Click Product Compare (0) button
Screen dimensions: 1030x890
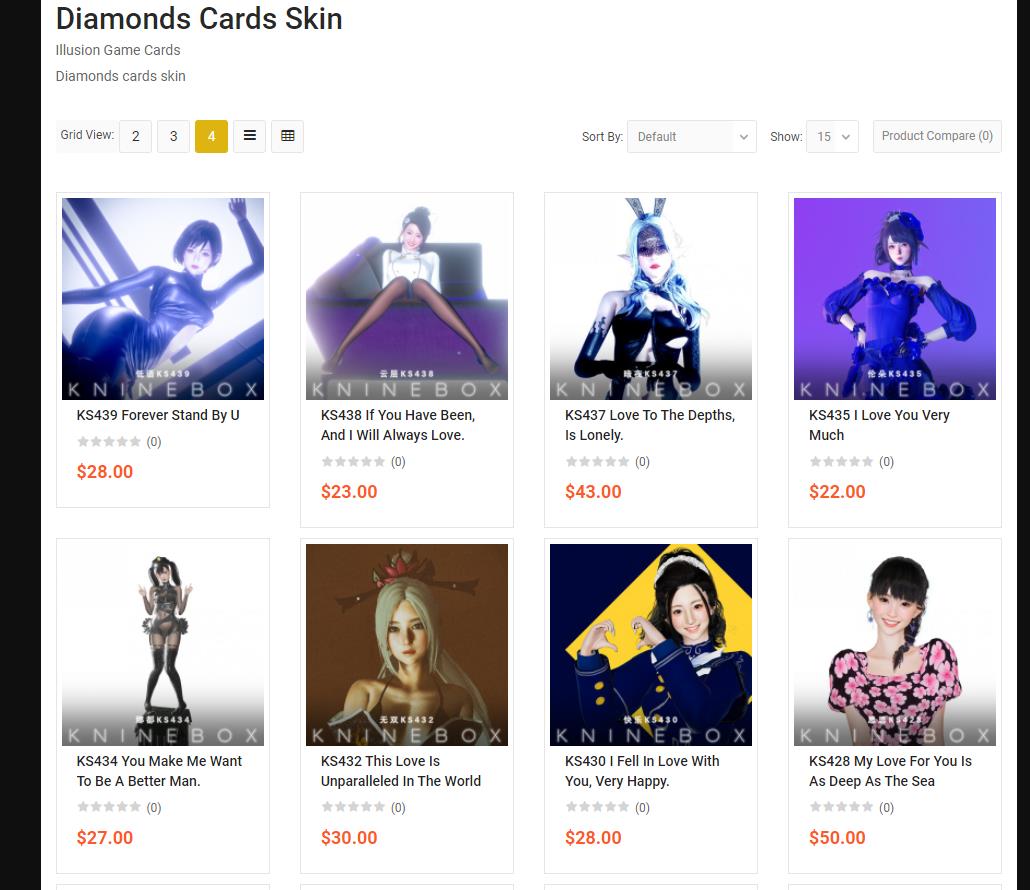tap(937, 136)
